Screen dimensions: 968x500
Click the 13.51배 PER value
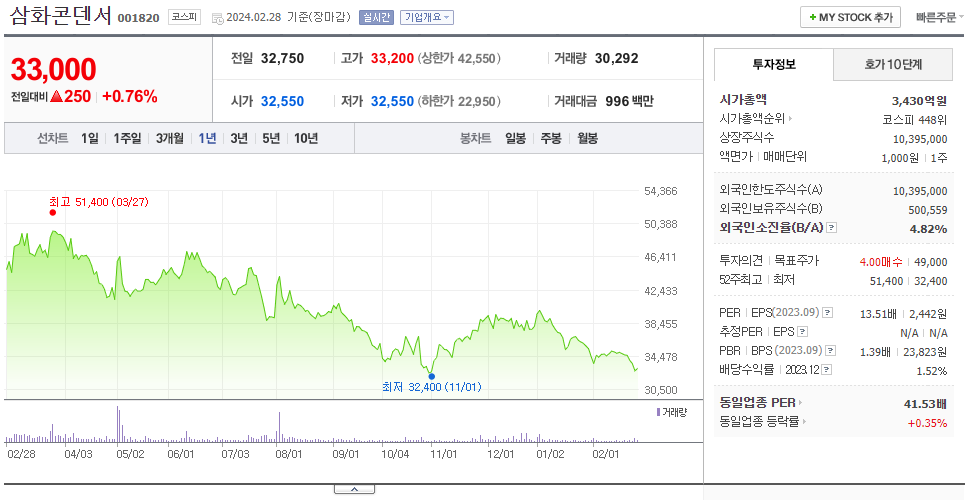pos(878,314)
